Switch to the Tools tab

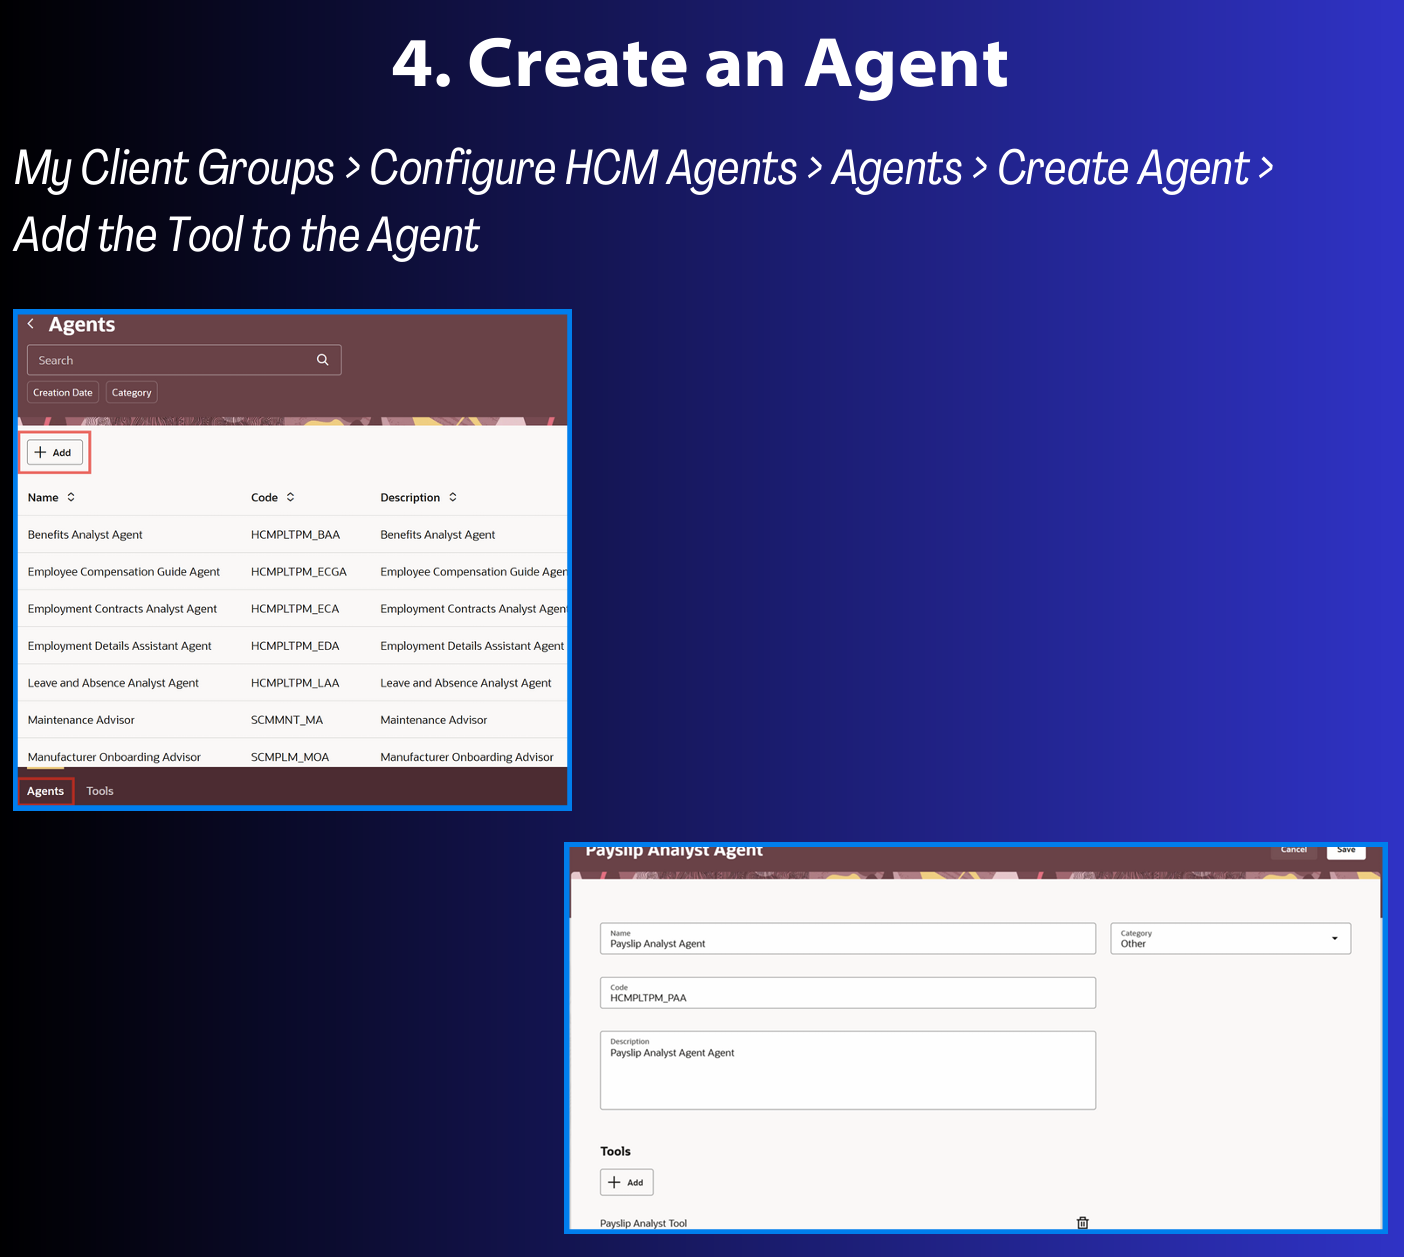[x=100, y=791]
